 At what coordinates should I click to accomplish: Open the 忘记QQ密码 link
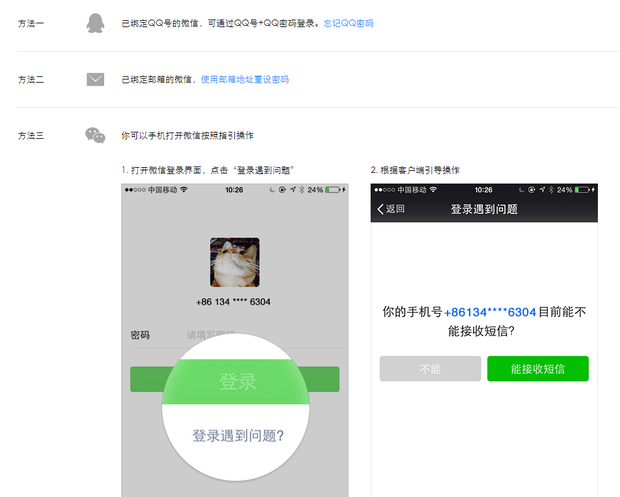coord(349,22)
